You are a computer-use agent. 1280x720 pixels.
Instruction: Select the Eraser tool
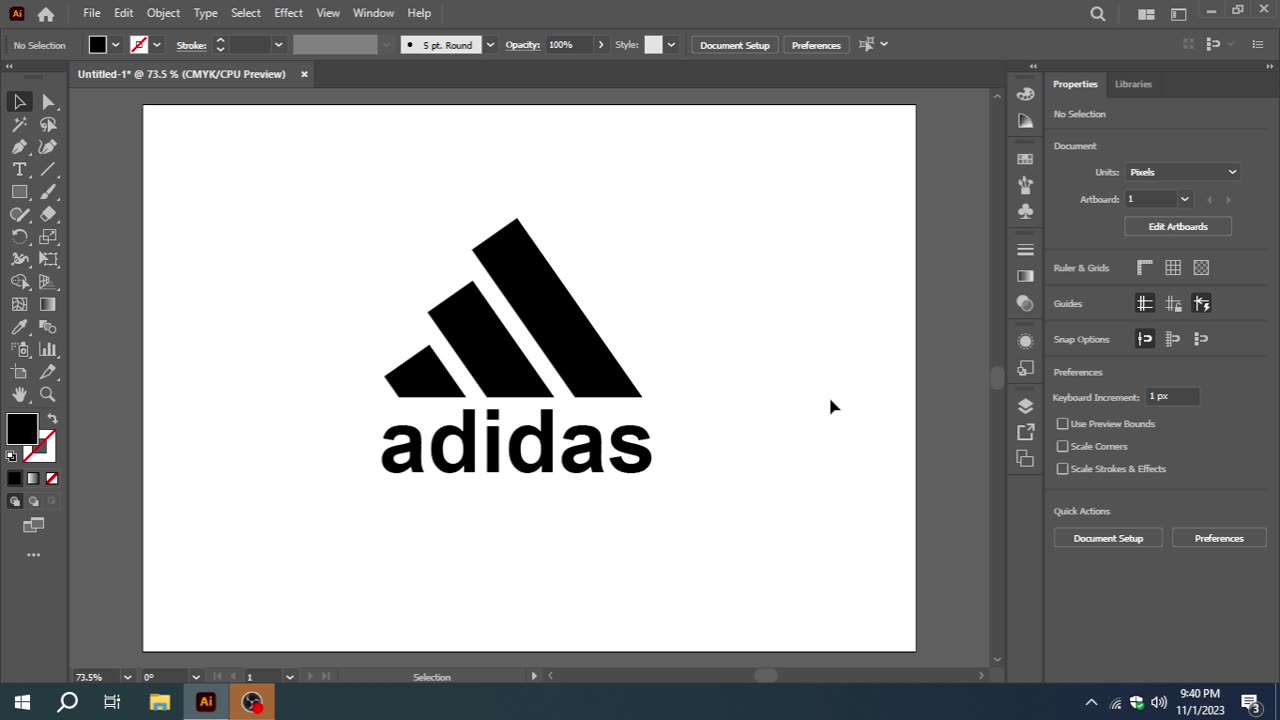(48, 214)
